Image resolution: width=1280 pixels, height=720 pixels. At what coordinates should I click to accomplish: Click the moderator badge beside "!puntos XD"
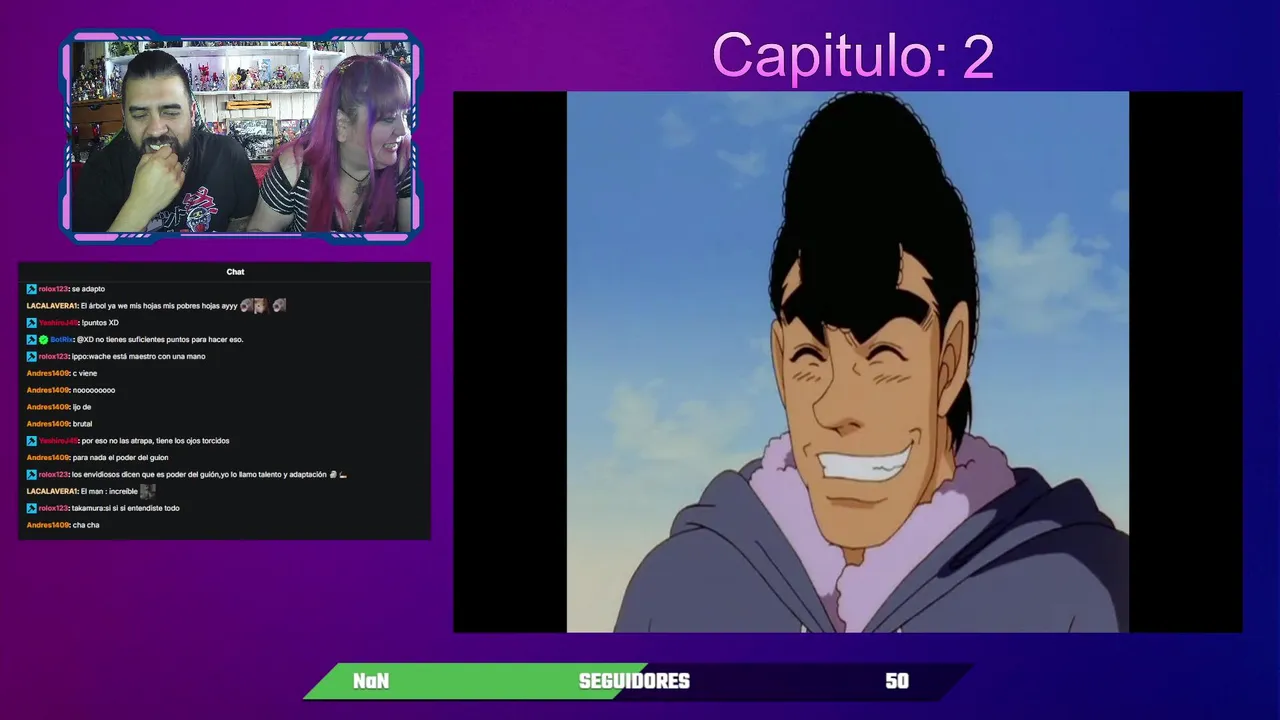[x=31, y=323]
